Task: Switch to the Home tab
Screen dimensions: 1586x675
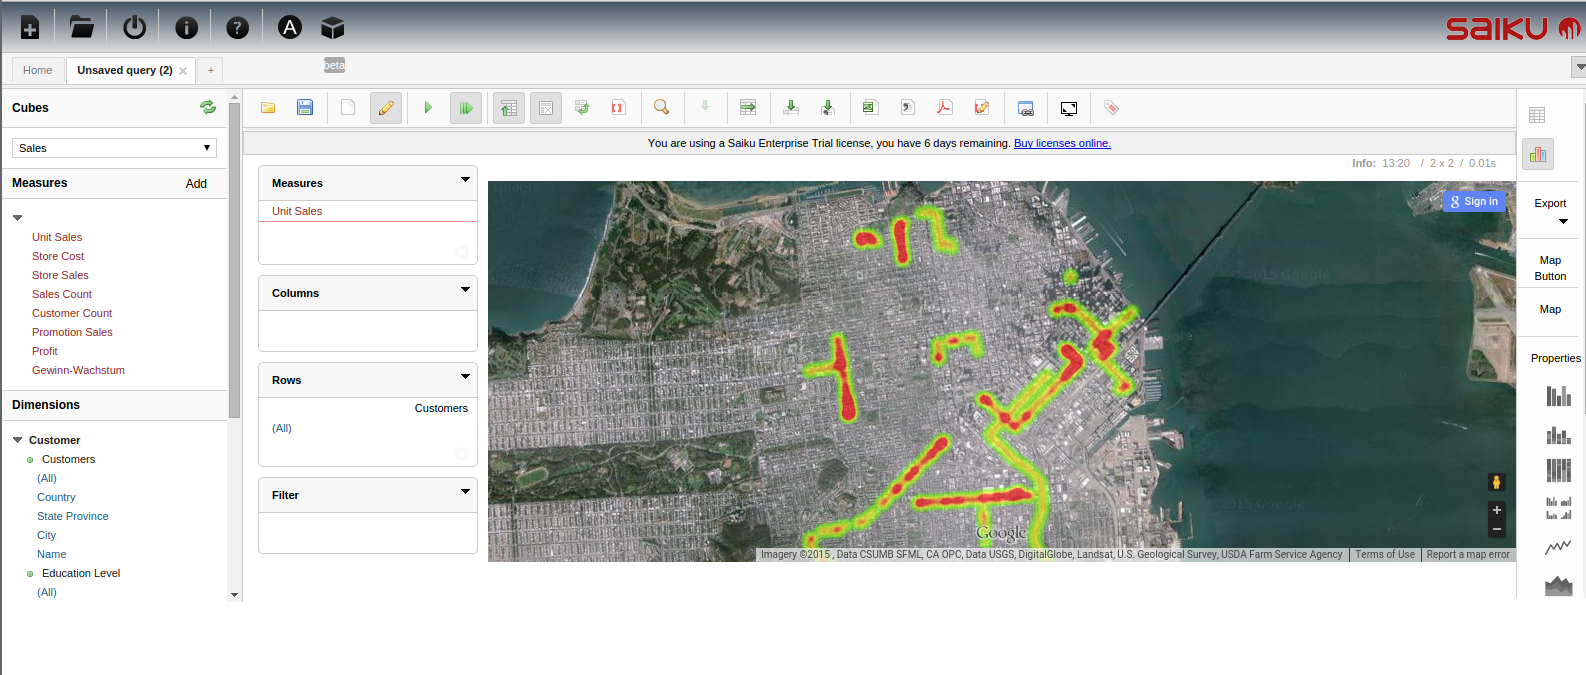Action: pyautogui.click(x=38, y=70)
